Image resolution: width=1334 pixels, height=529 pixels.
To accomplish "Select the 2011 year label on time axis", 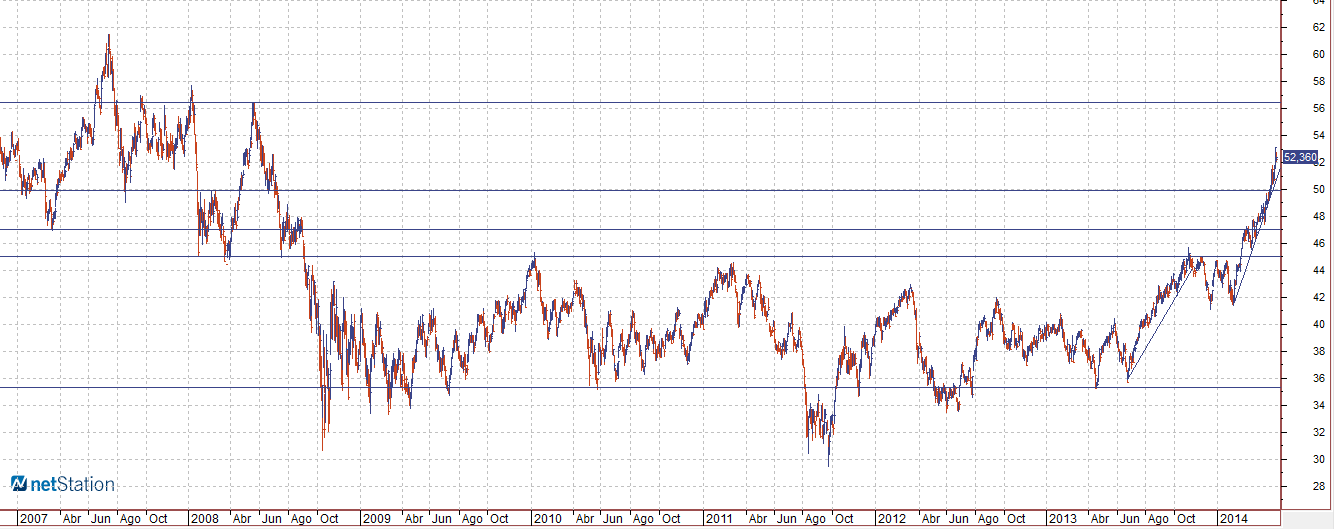I will 719,519.
